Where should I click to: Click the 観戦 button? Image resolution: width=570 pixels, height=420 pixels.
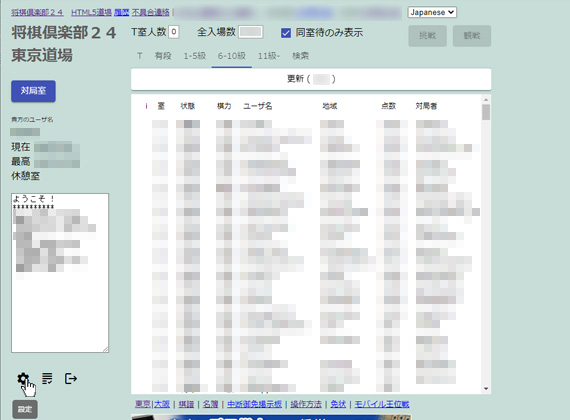[472, 36]
